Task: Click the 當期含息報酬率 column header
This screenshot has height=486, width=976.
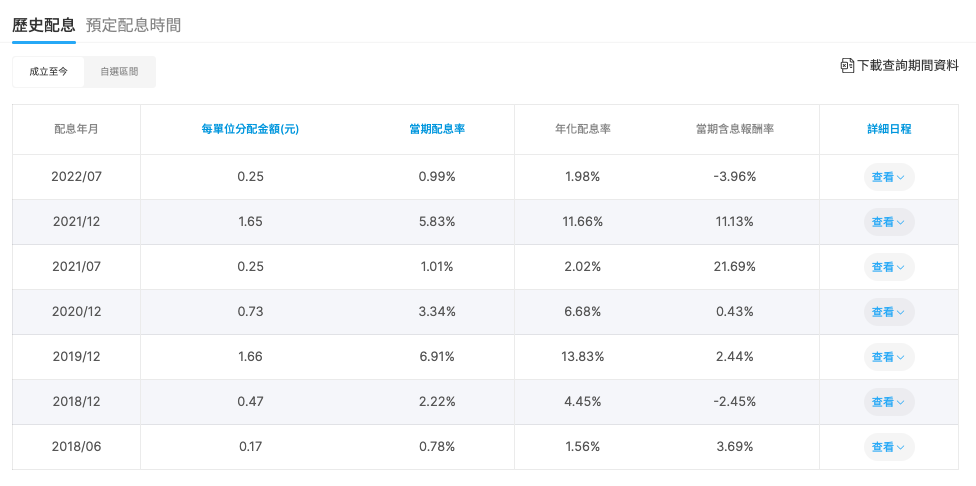Action: pos(734,129)
